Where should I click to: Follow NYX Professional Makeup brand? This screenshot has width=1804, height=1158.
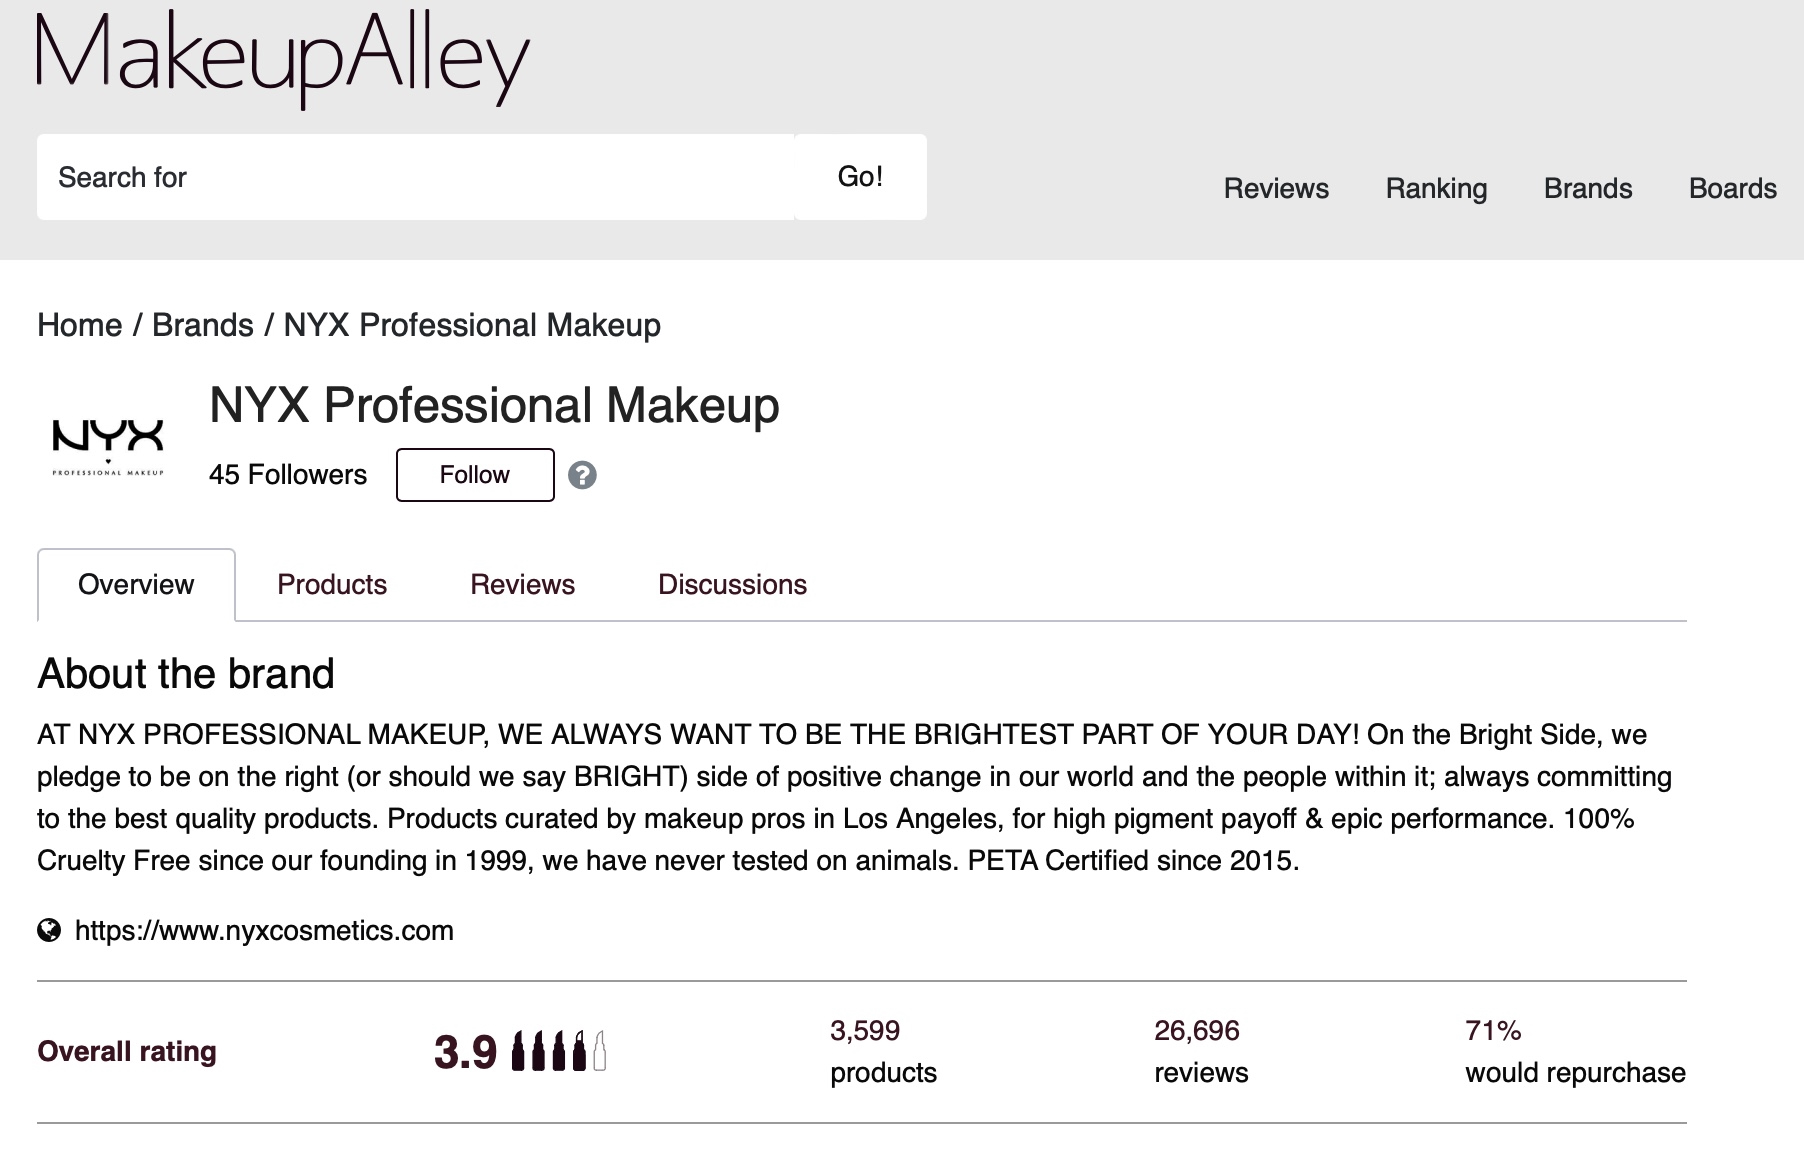click(x=475, y=475)
